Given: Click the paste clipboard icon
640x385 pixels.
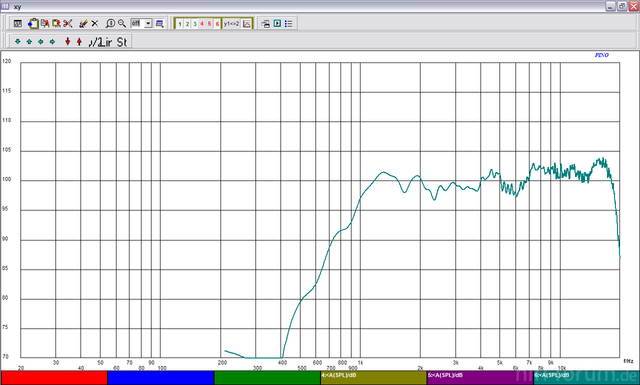Looking at the screenshot, I should coord(33,23).
